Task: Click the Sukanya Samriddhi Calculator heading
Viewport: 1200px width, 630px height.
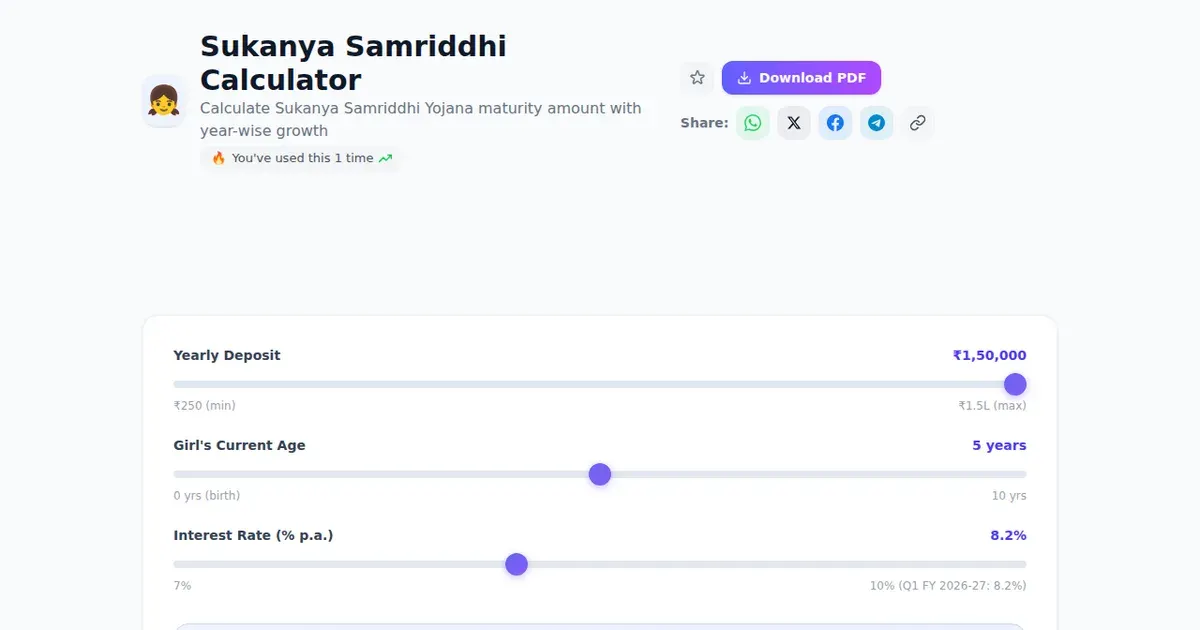Action: tap(353, 62)
